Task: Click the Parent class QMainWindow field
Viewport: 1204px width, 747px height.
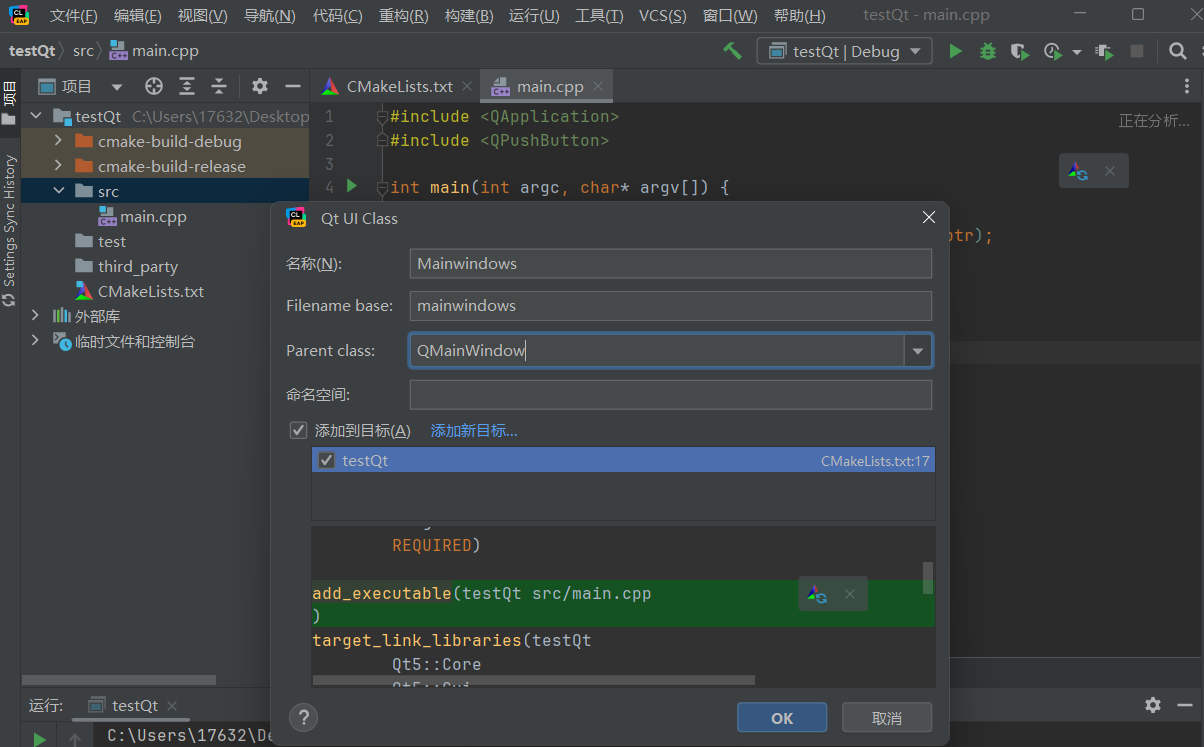Action: coord(657,351)
